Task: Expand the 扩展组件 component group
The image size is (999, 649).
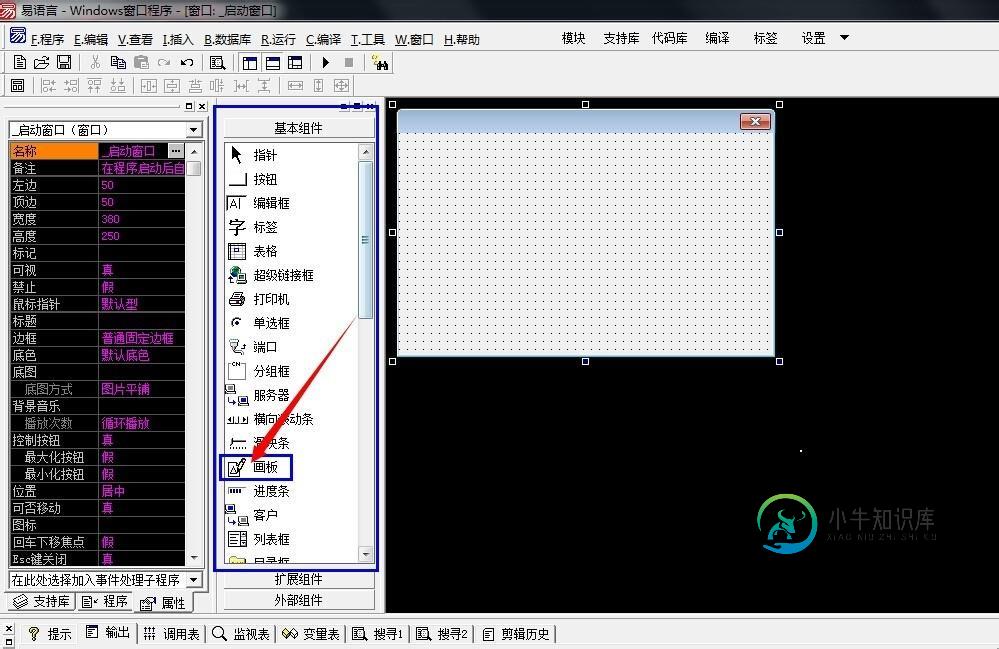Action: pyautogui.click(x=298, y=579)
